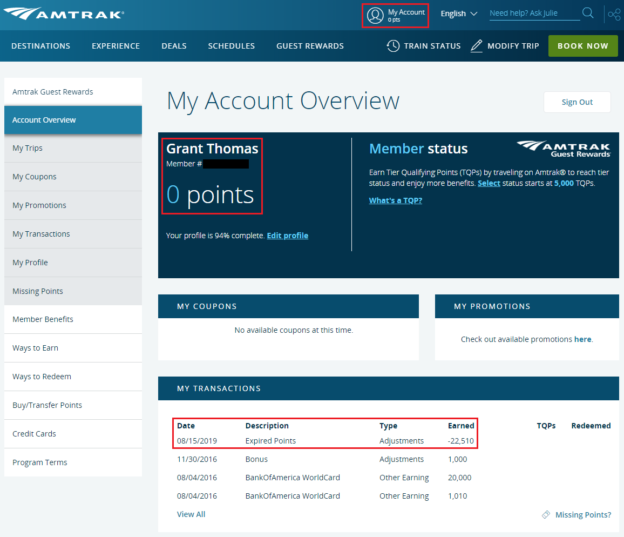The height and width of the screenshot is (537, 624).
Task: Open My Promotions in sidebar
Action: click(x=73, y=205)
